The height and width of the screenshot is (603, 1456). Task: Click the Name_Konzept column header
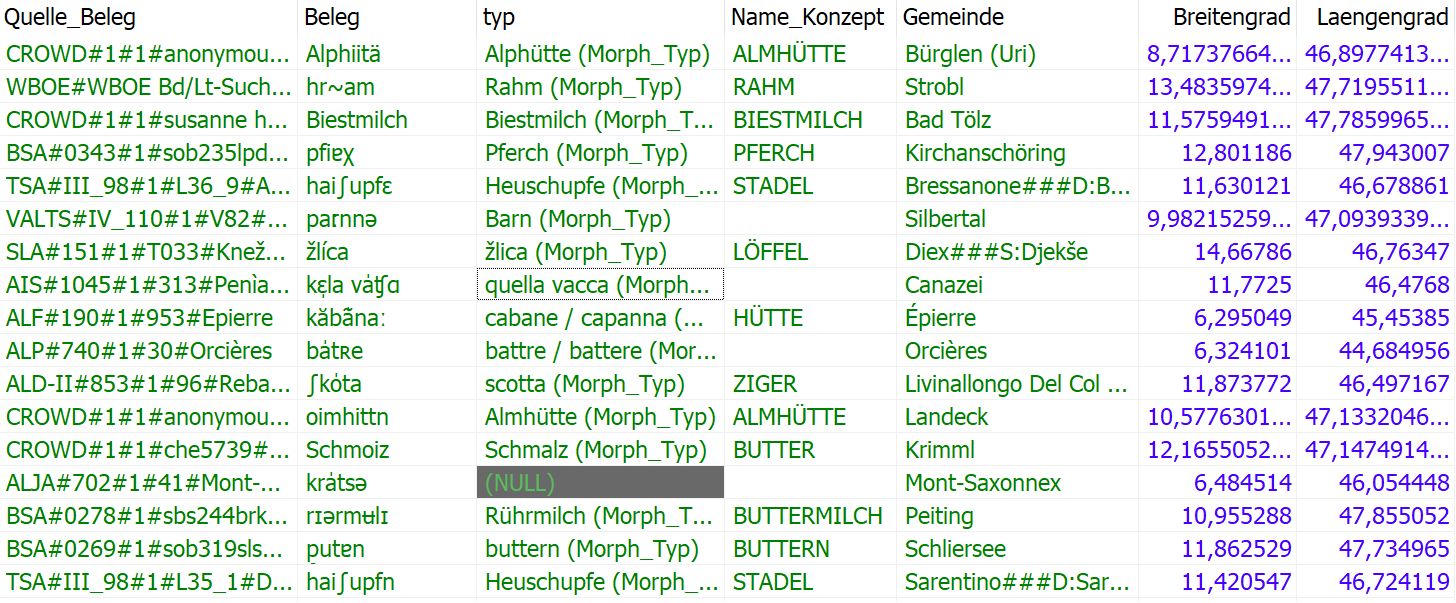[807, 18]
